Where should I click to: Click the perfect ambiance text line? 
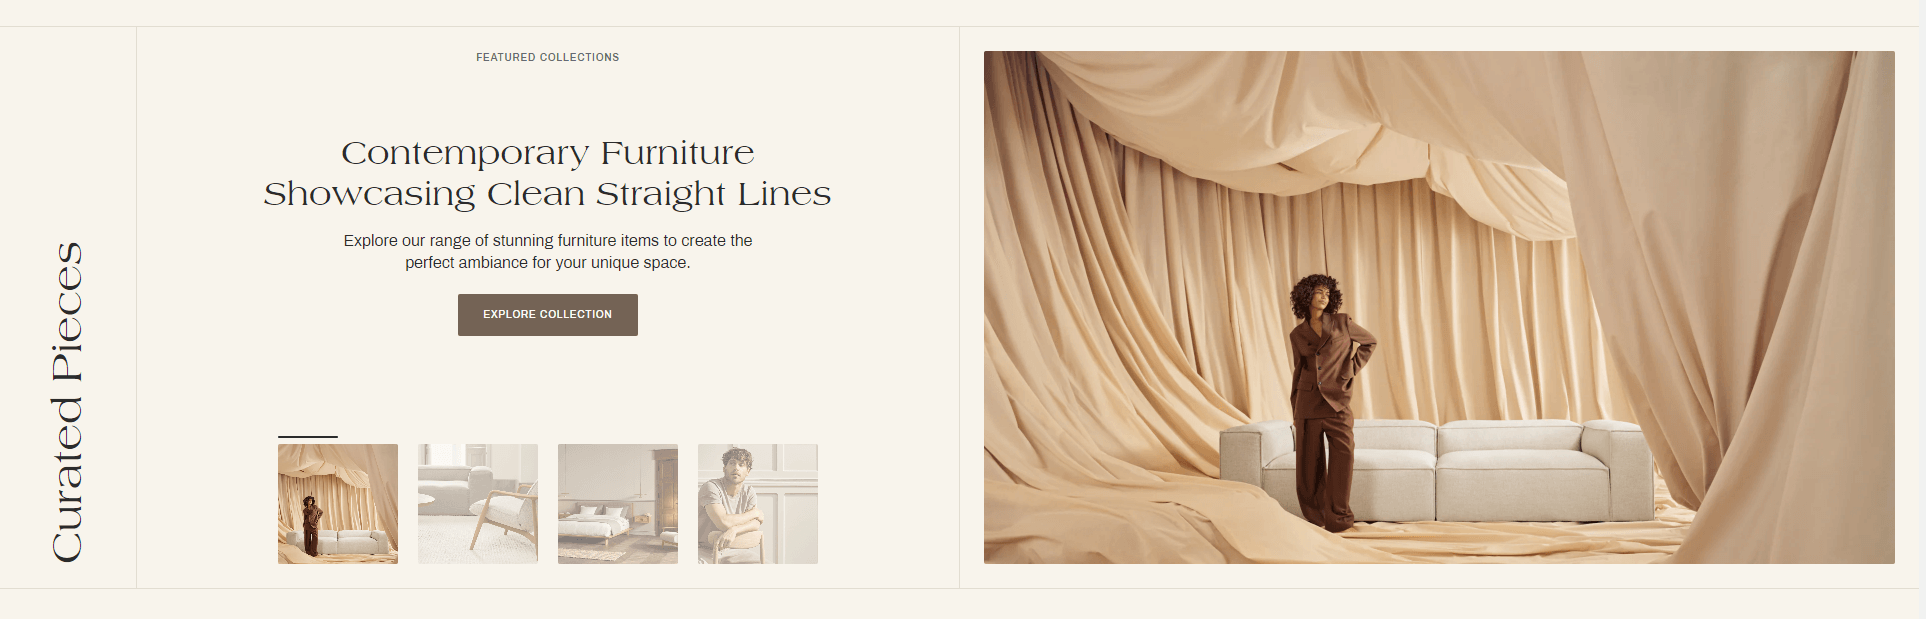coord(548,263)
